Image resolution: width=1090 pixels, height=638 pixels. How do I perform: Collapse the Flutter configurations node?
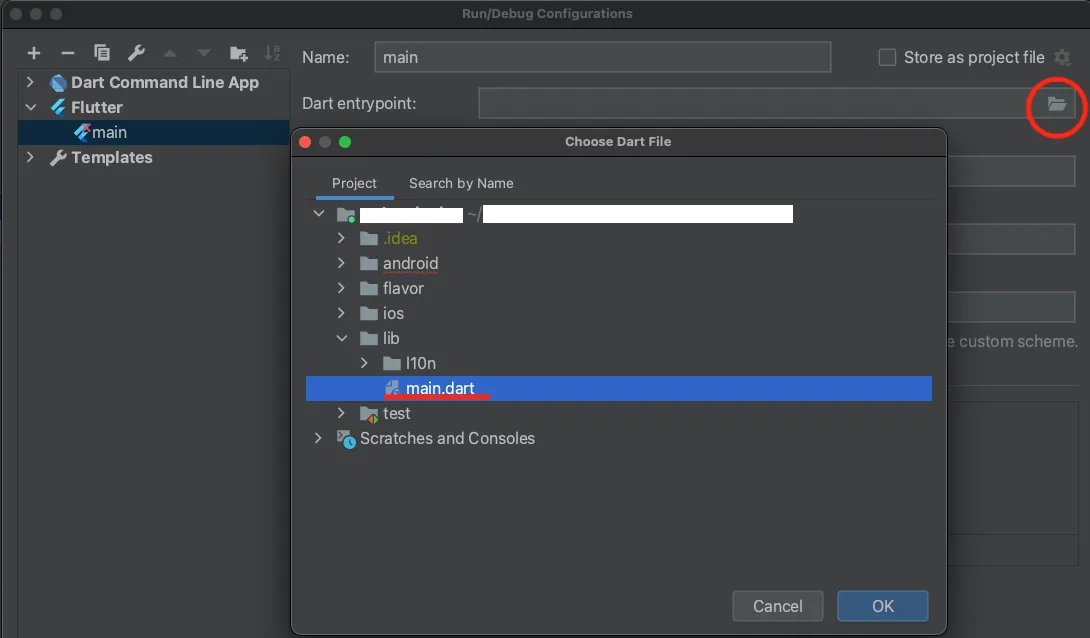pyautogui.click(x=31, y=108)
